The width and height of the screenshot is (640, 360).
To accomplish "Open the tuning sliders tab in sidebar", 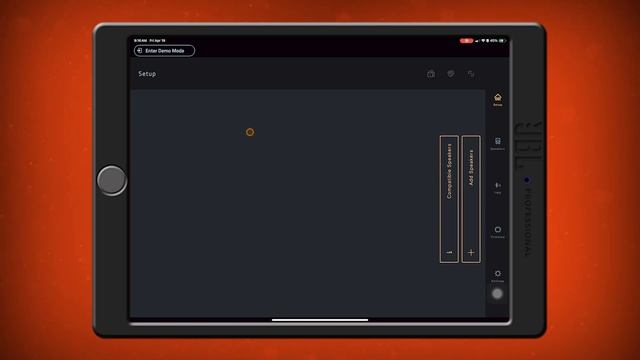I will pos(498,188).
